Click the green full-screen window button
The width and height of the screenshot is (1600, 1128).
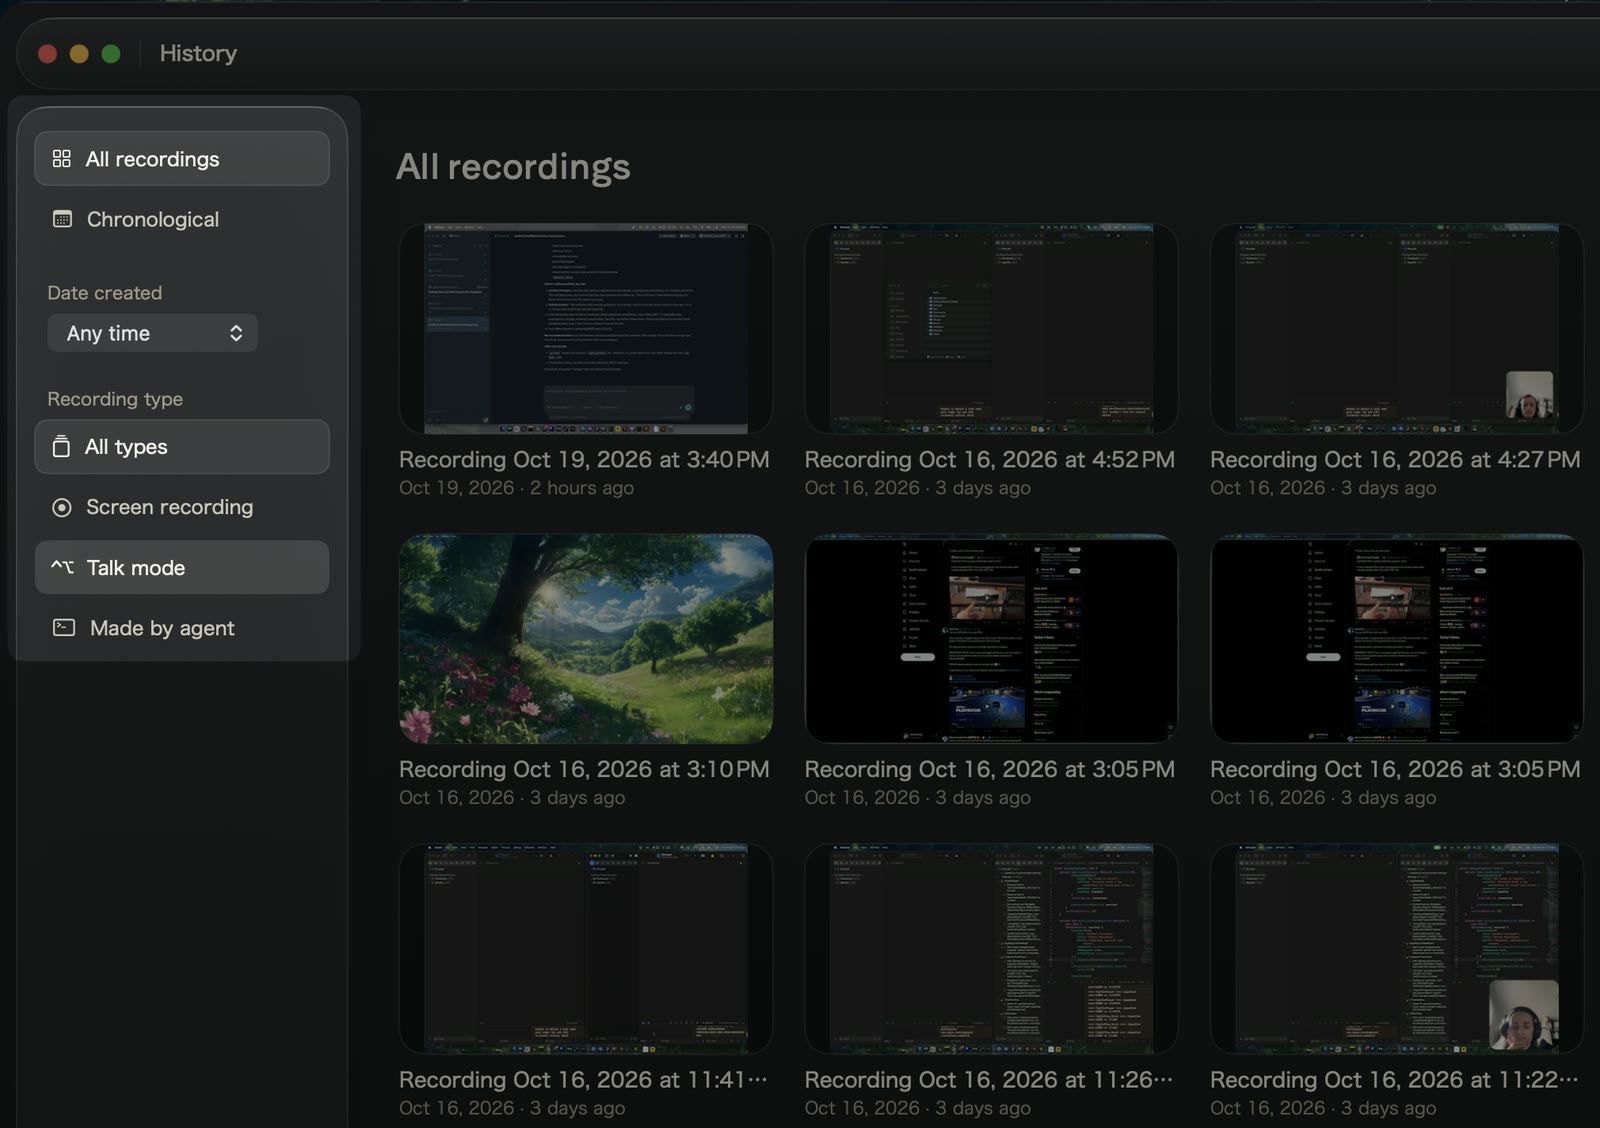[111, 54]
